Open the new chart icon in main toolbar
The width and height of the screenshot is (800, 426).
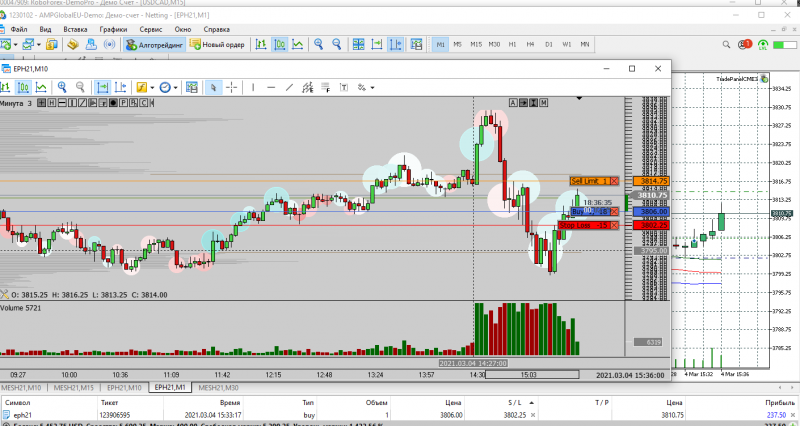pos(6,44)
